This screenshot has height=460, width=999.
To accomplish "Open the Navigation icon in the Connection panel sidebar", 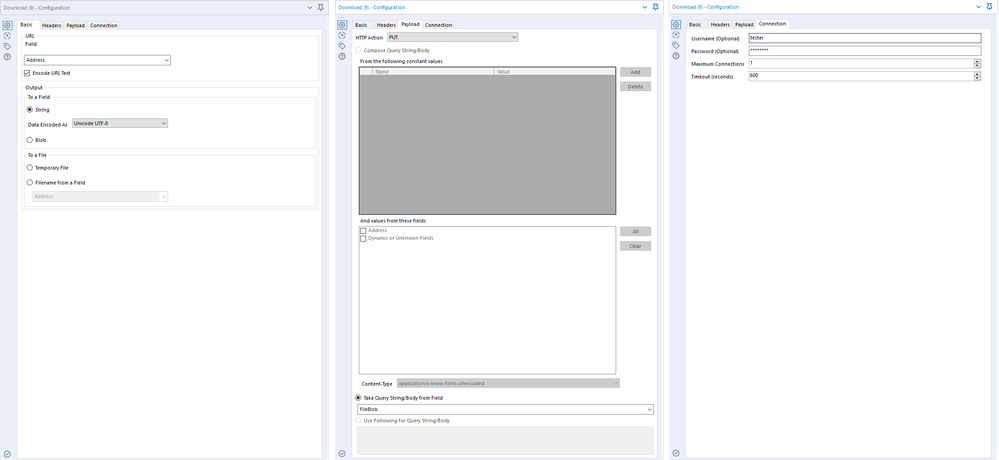I will click(676, 35).
